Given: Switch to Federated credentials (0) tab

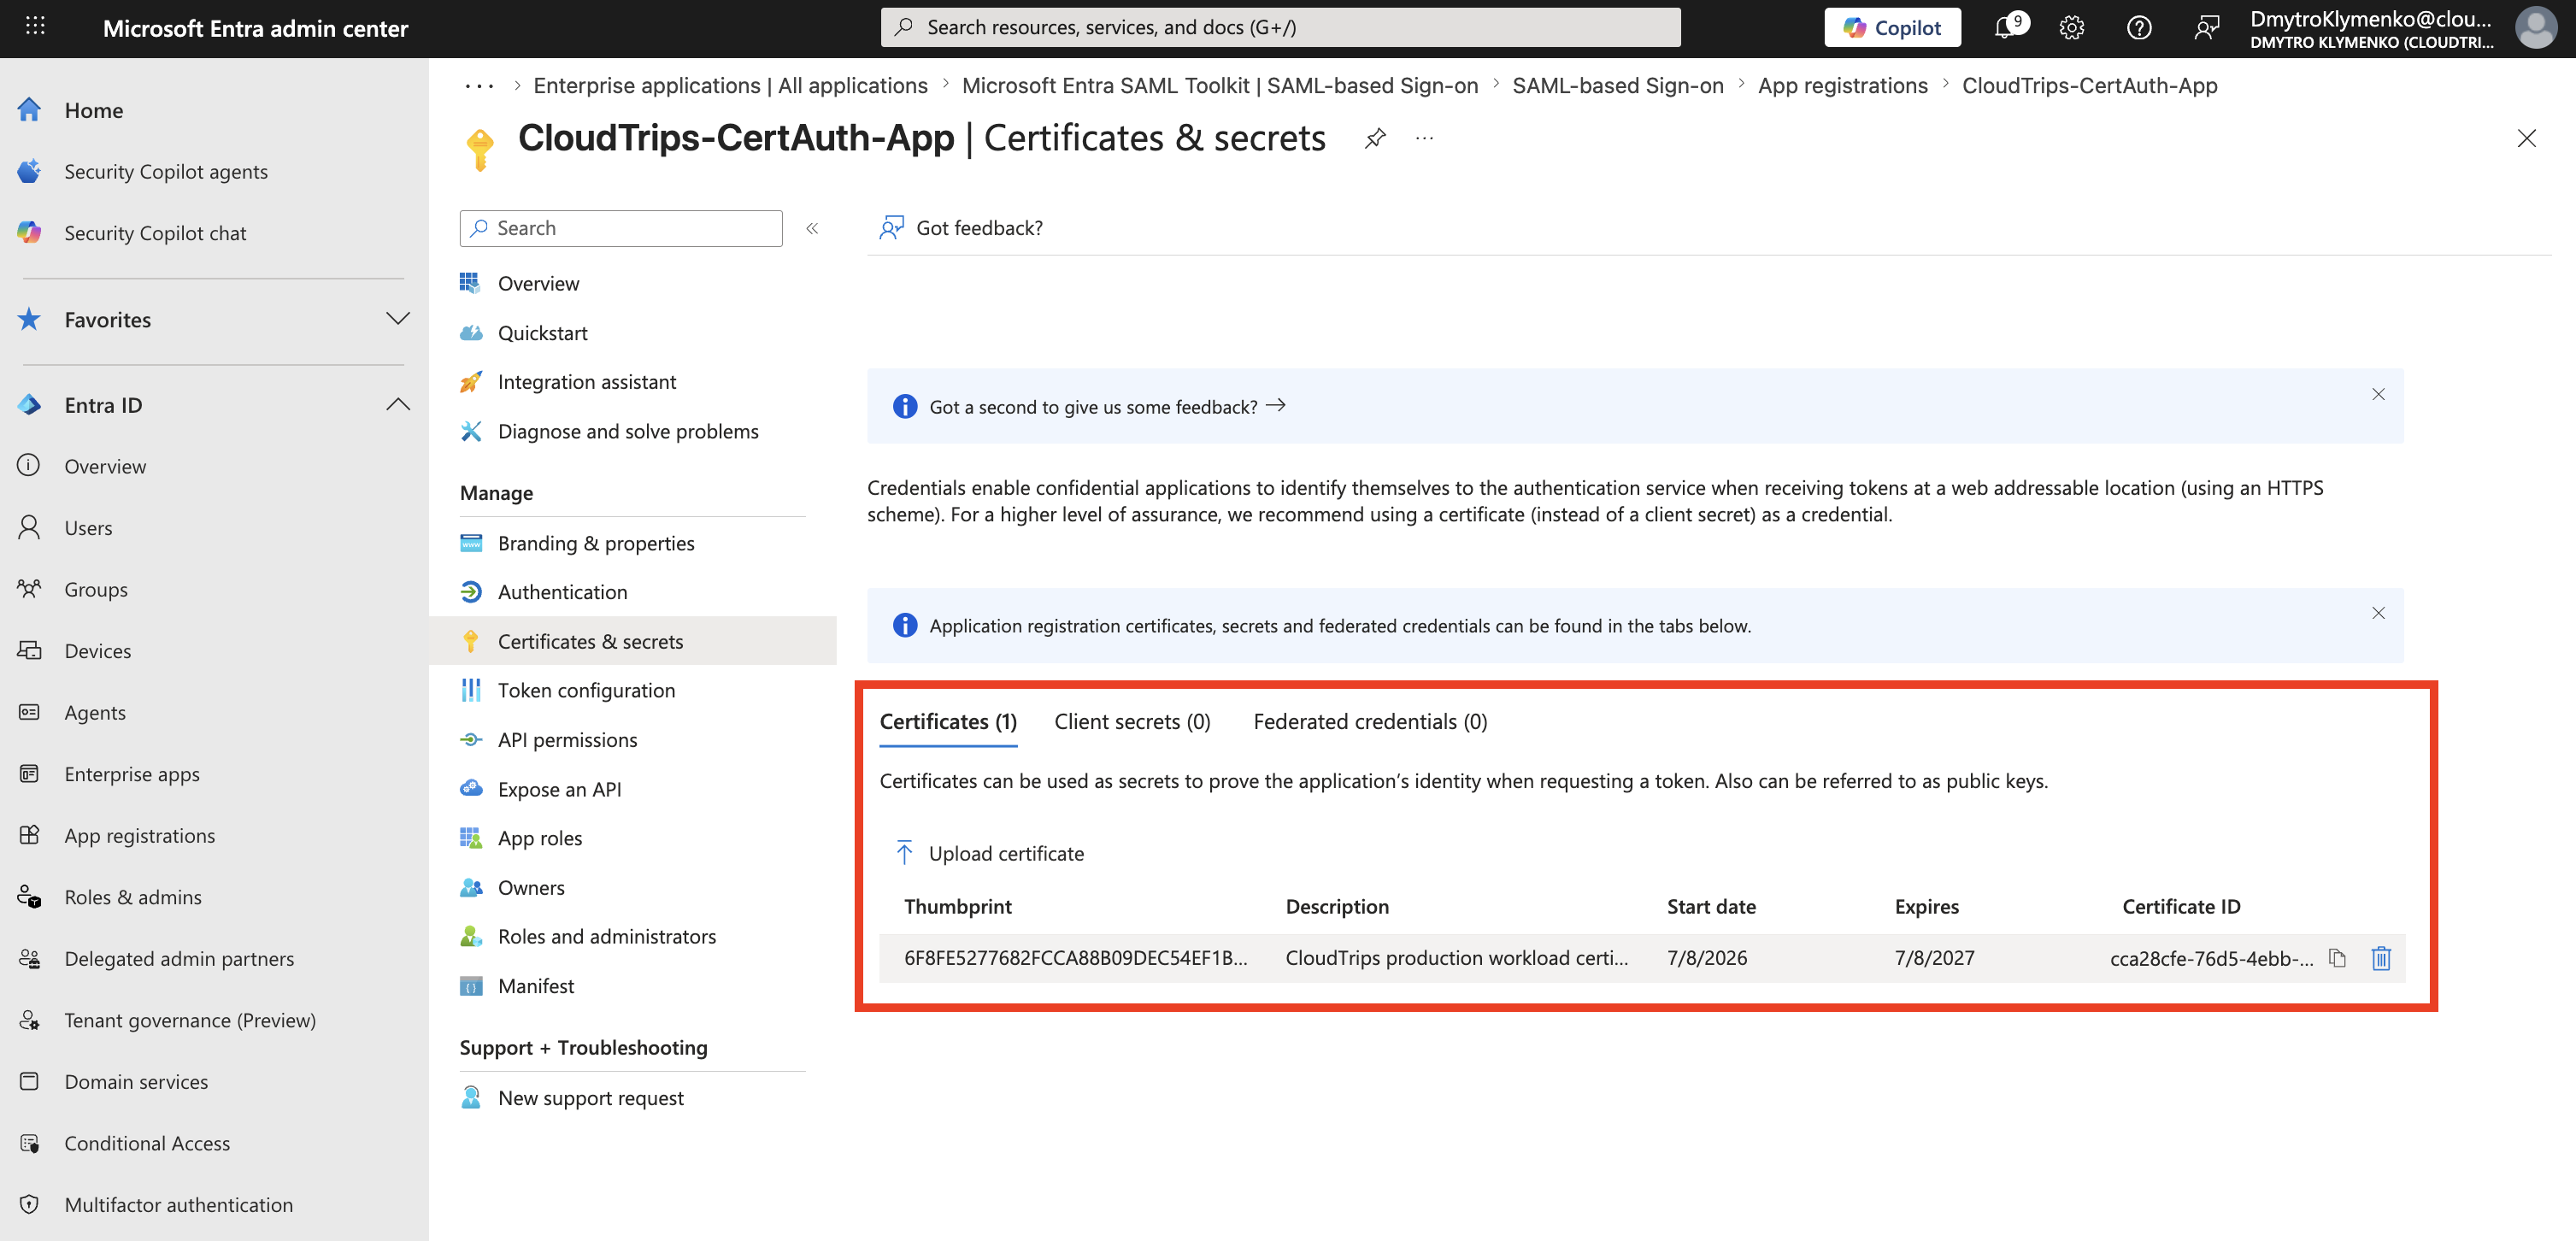Looking at the screenshot, I should (x=1370, y=721).
